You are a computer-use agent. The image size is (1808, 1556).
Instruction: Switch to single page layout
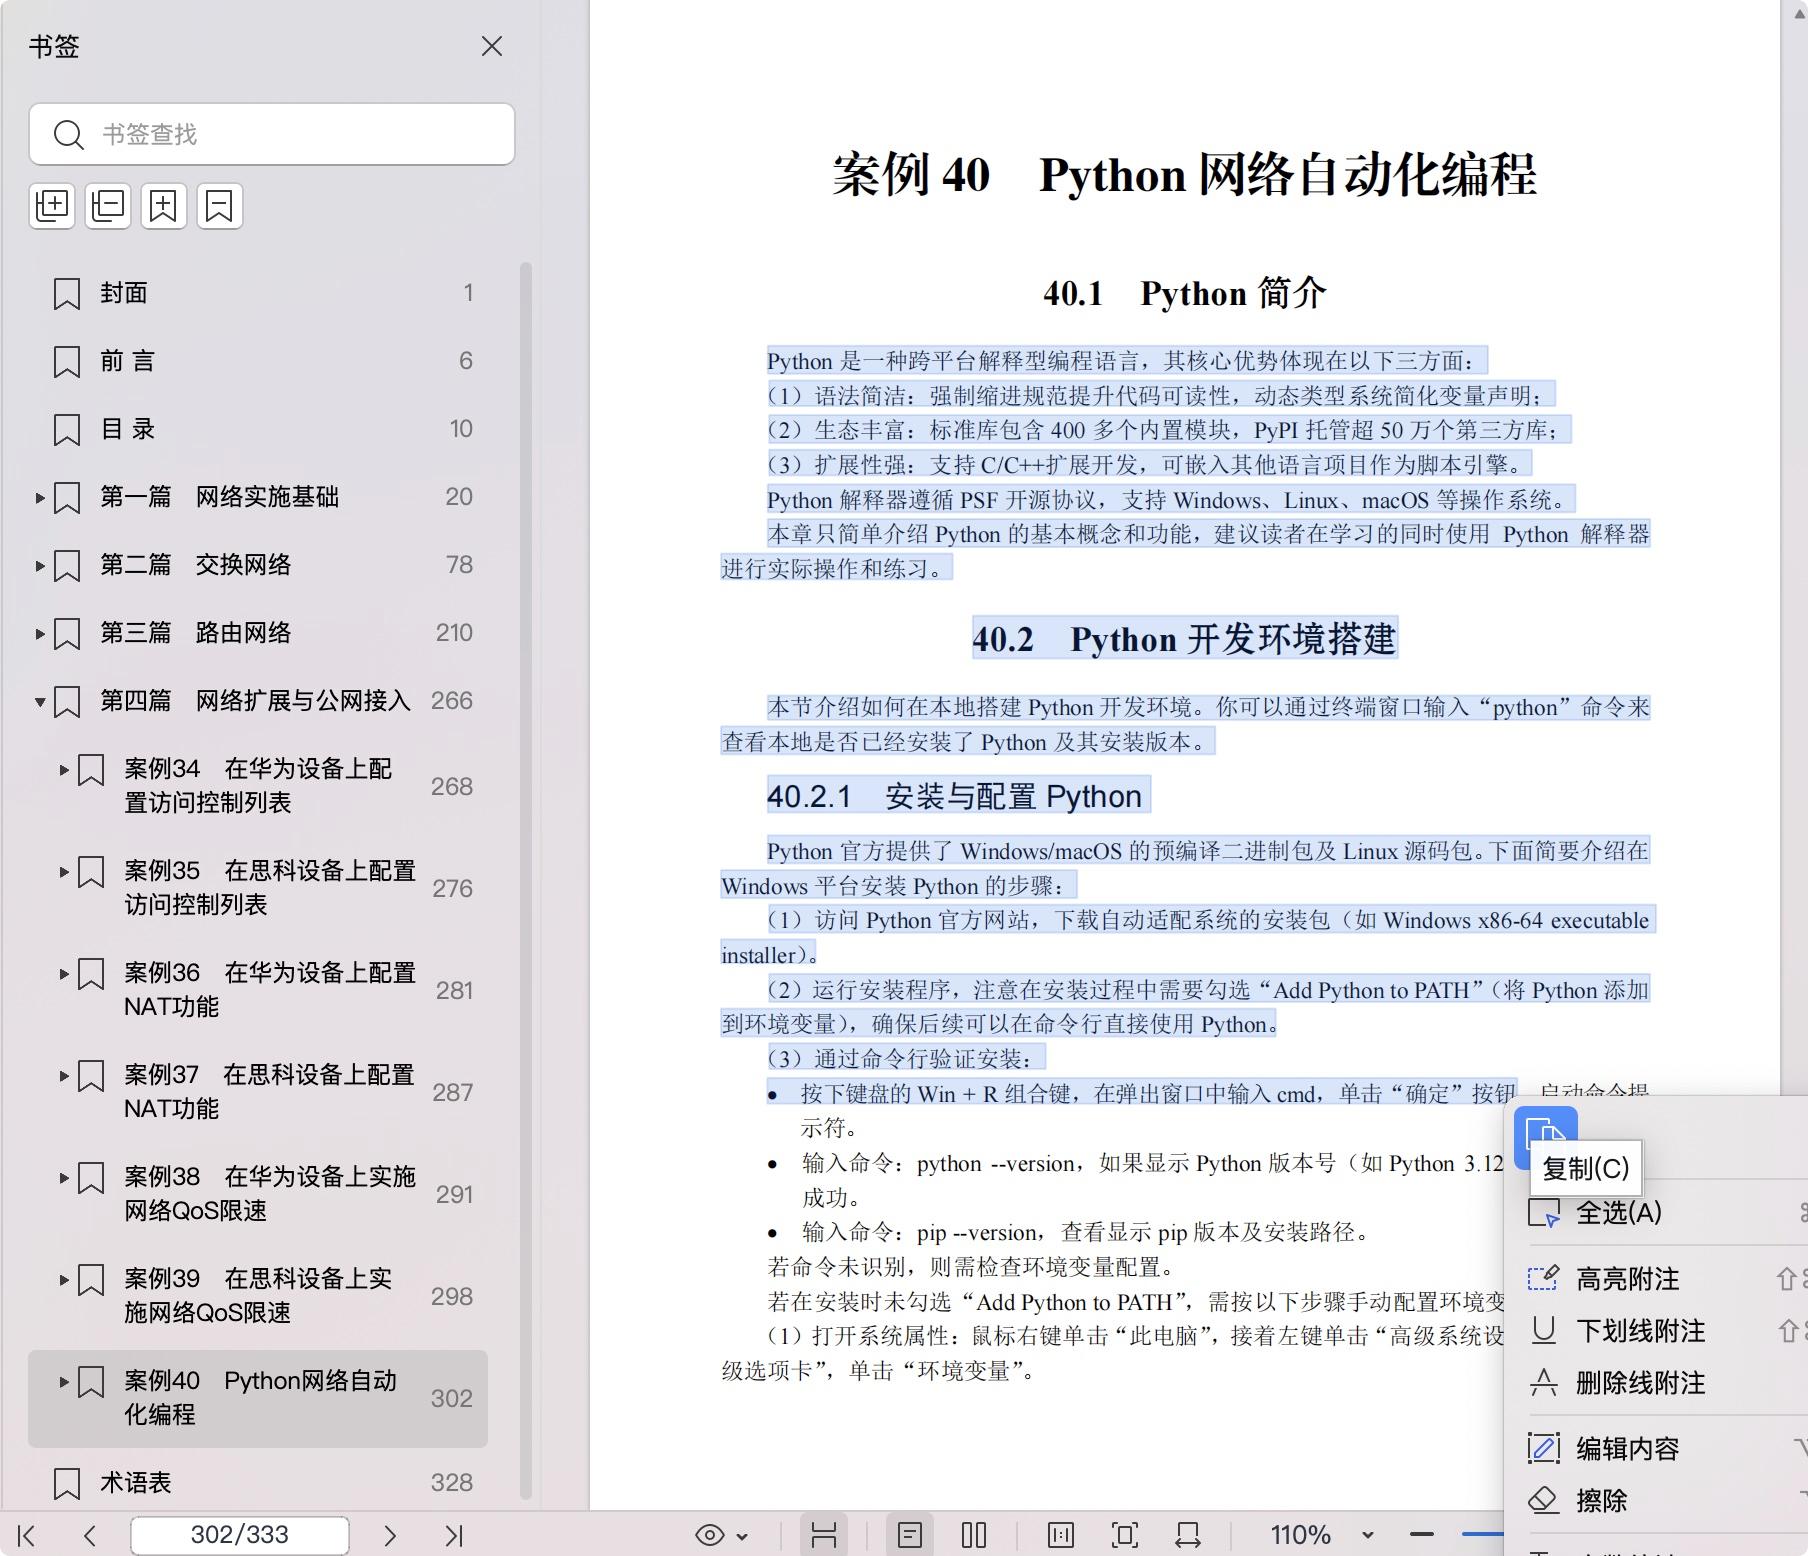coord(910,1535)
